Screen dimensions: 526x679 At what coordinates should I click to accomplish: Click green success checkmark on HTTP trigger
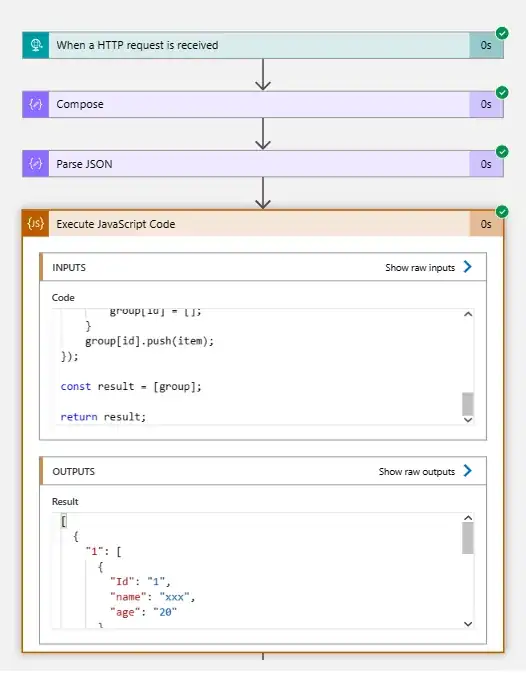pos(502,33)
